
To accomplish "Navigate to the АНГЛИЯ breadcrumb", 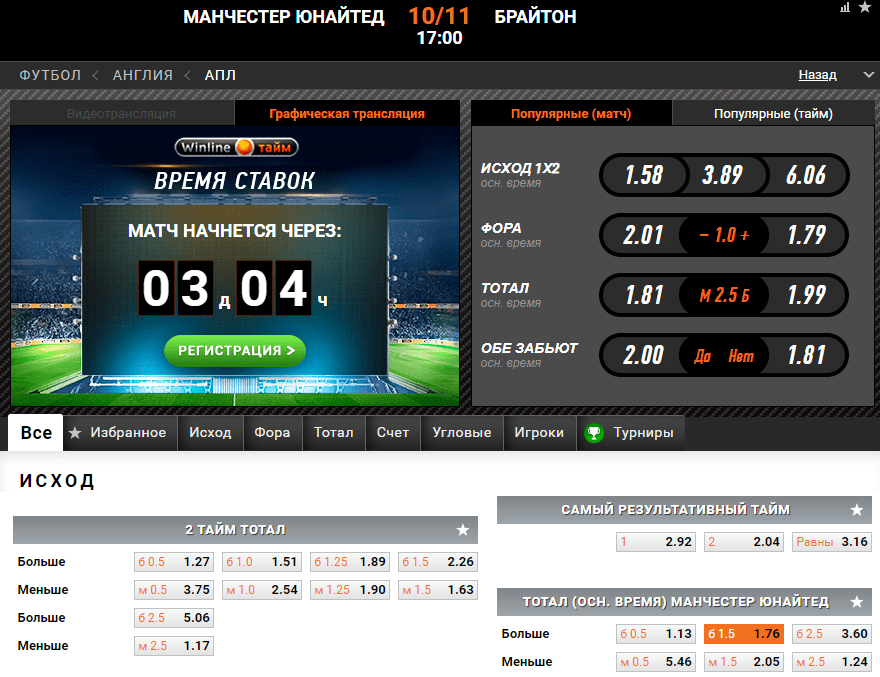I will pyautogui.click(x=143, y=75).
